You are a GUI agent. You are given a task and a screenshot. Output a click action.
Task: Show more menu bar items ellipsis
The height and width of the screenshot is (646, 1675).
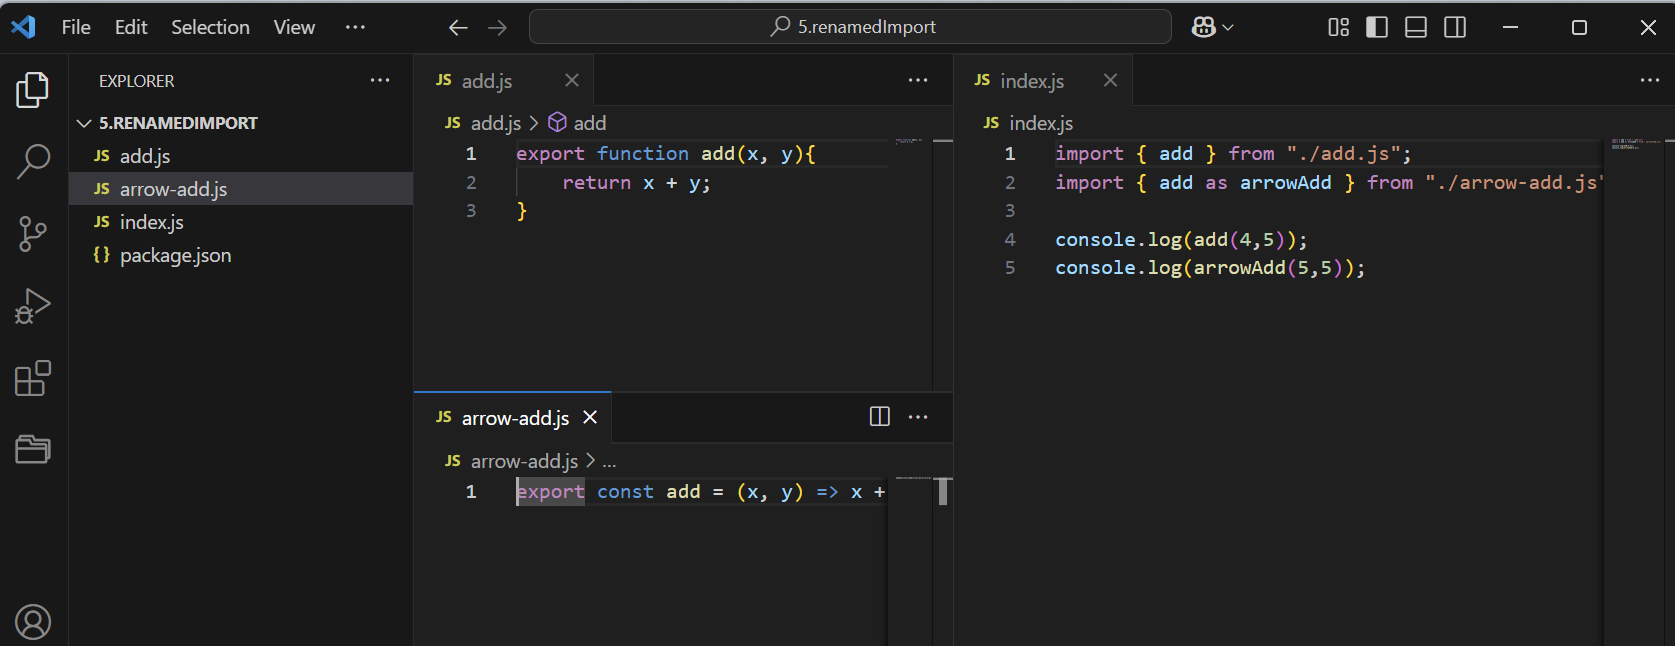(355, 27)
